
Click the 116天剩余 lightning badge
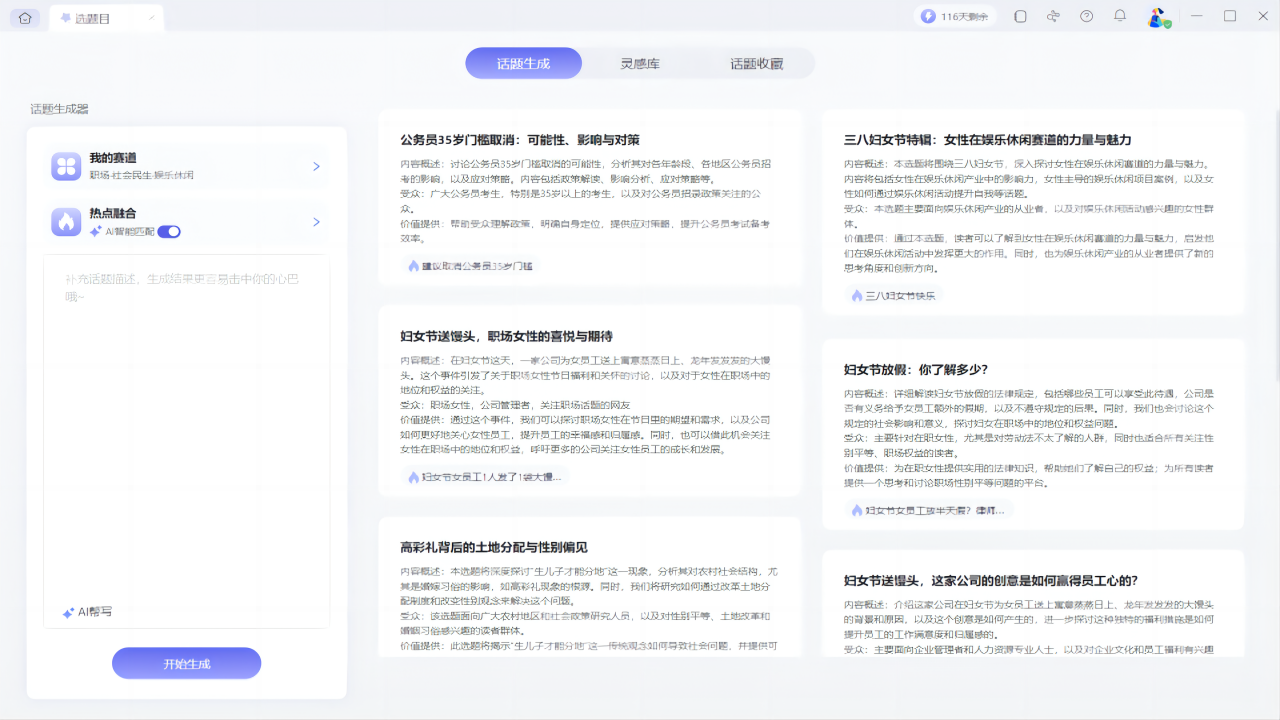[953, 16]
